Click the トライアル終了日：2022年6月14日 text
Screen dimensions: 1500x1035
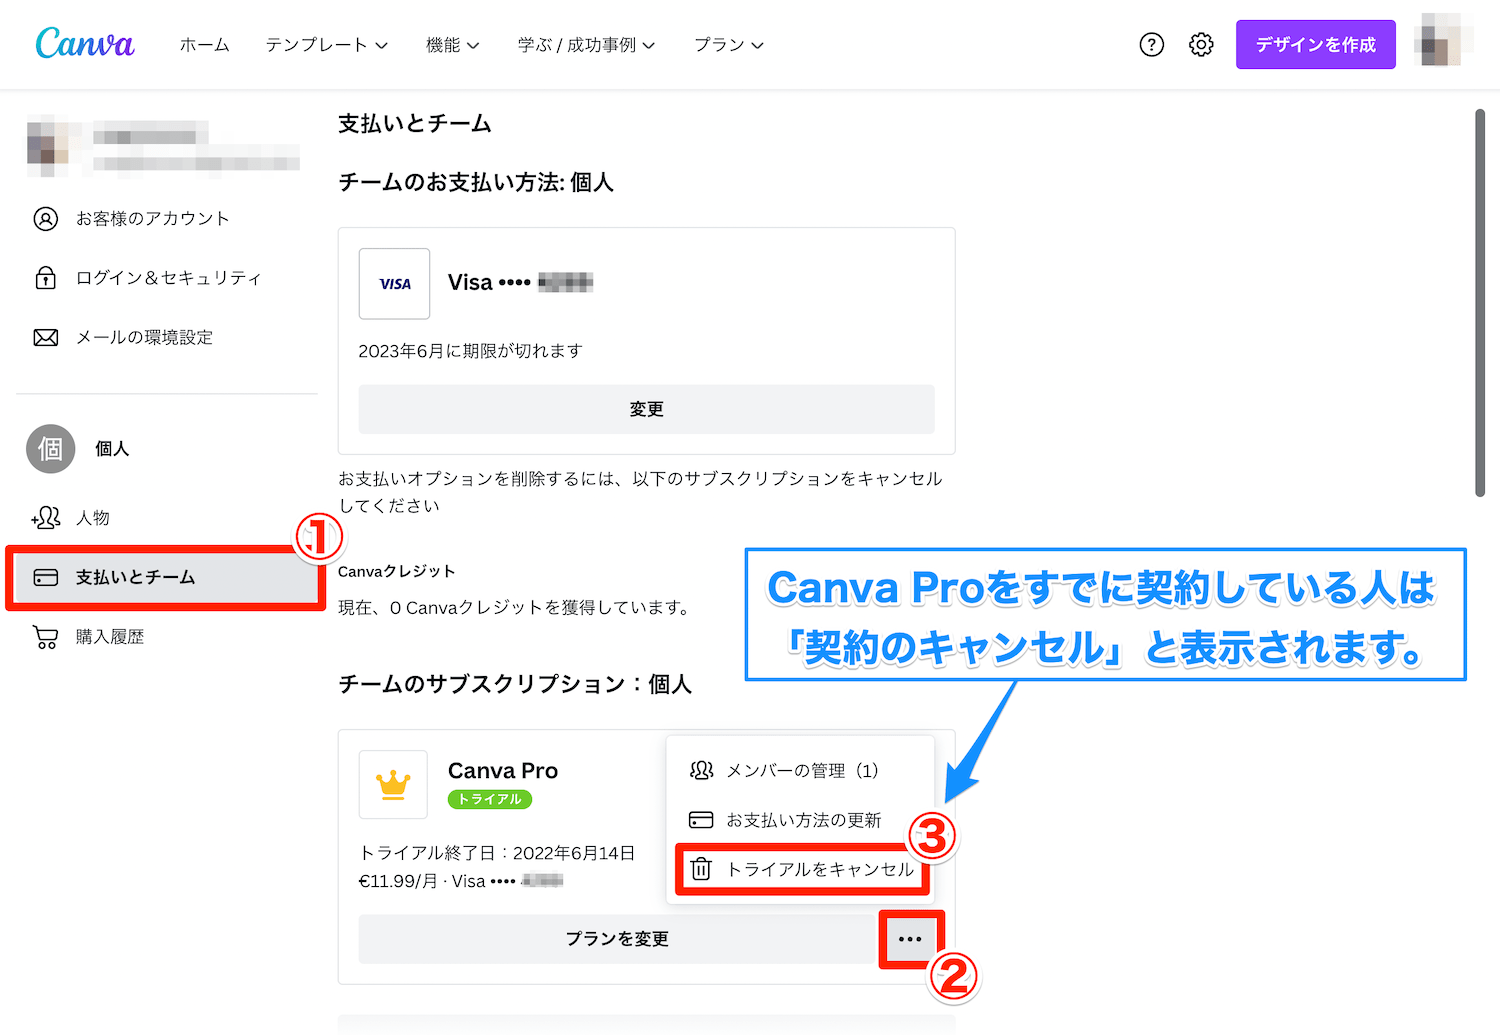click(497, 853)
